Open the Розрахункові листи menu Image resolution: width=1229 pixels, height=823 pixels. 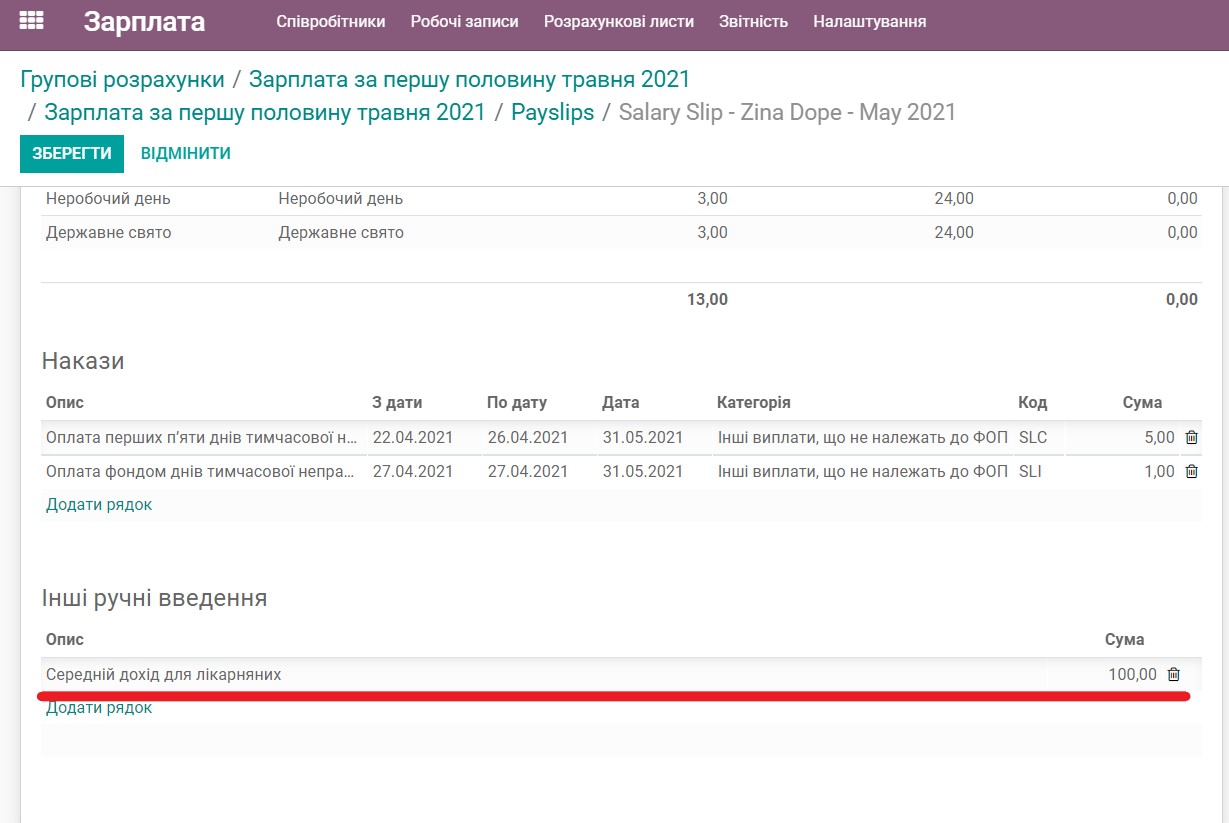pos(618,20)
